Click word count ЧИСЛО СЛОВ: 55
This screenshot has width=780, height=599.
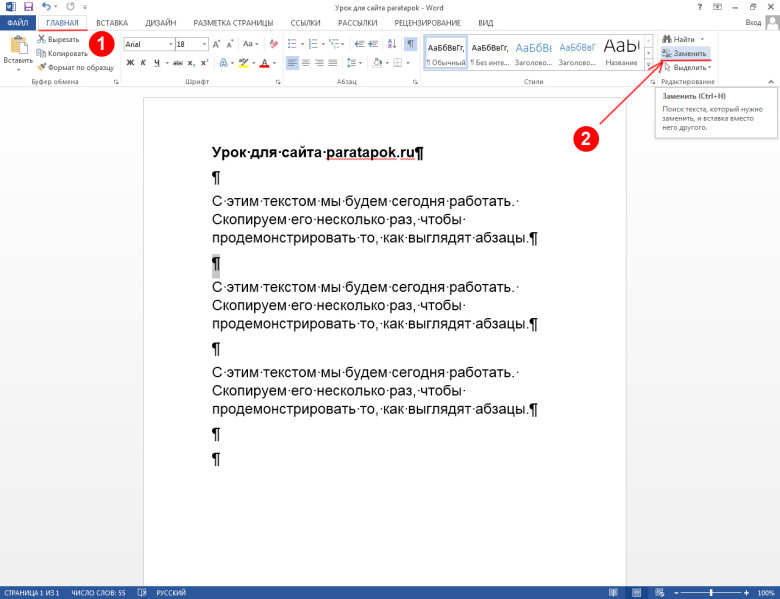point(98,593)
